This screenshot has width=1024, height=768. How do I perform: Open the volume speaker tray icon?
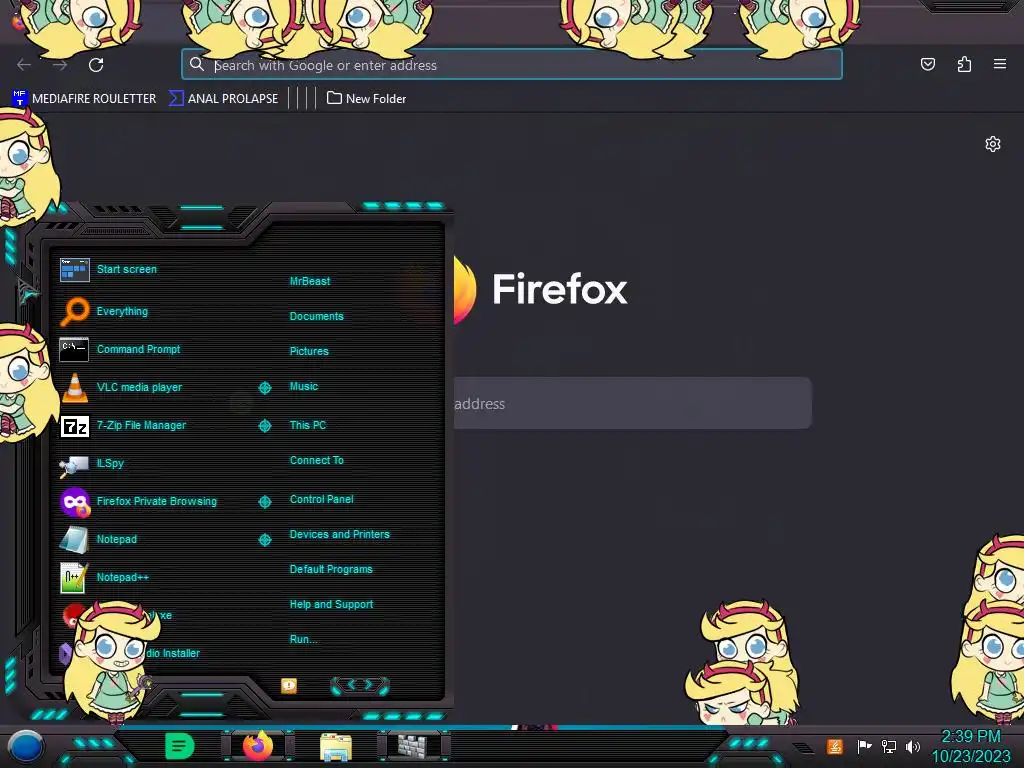point(912,746)
